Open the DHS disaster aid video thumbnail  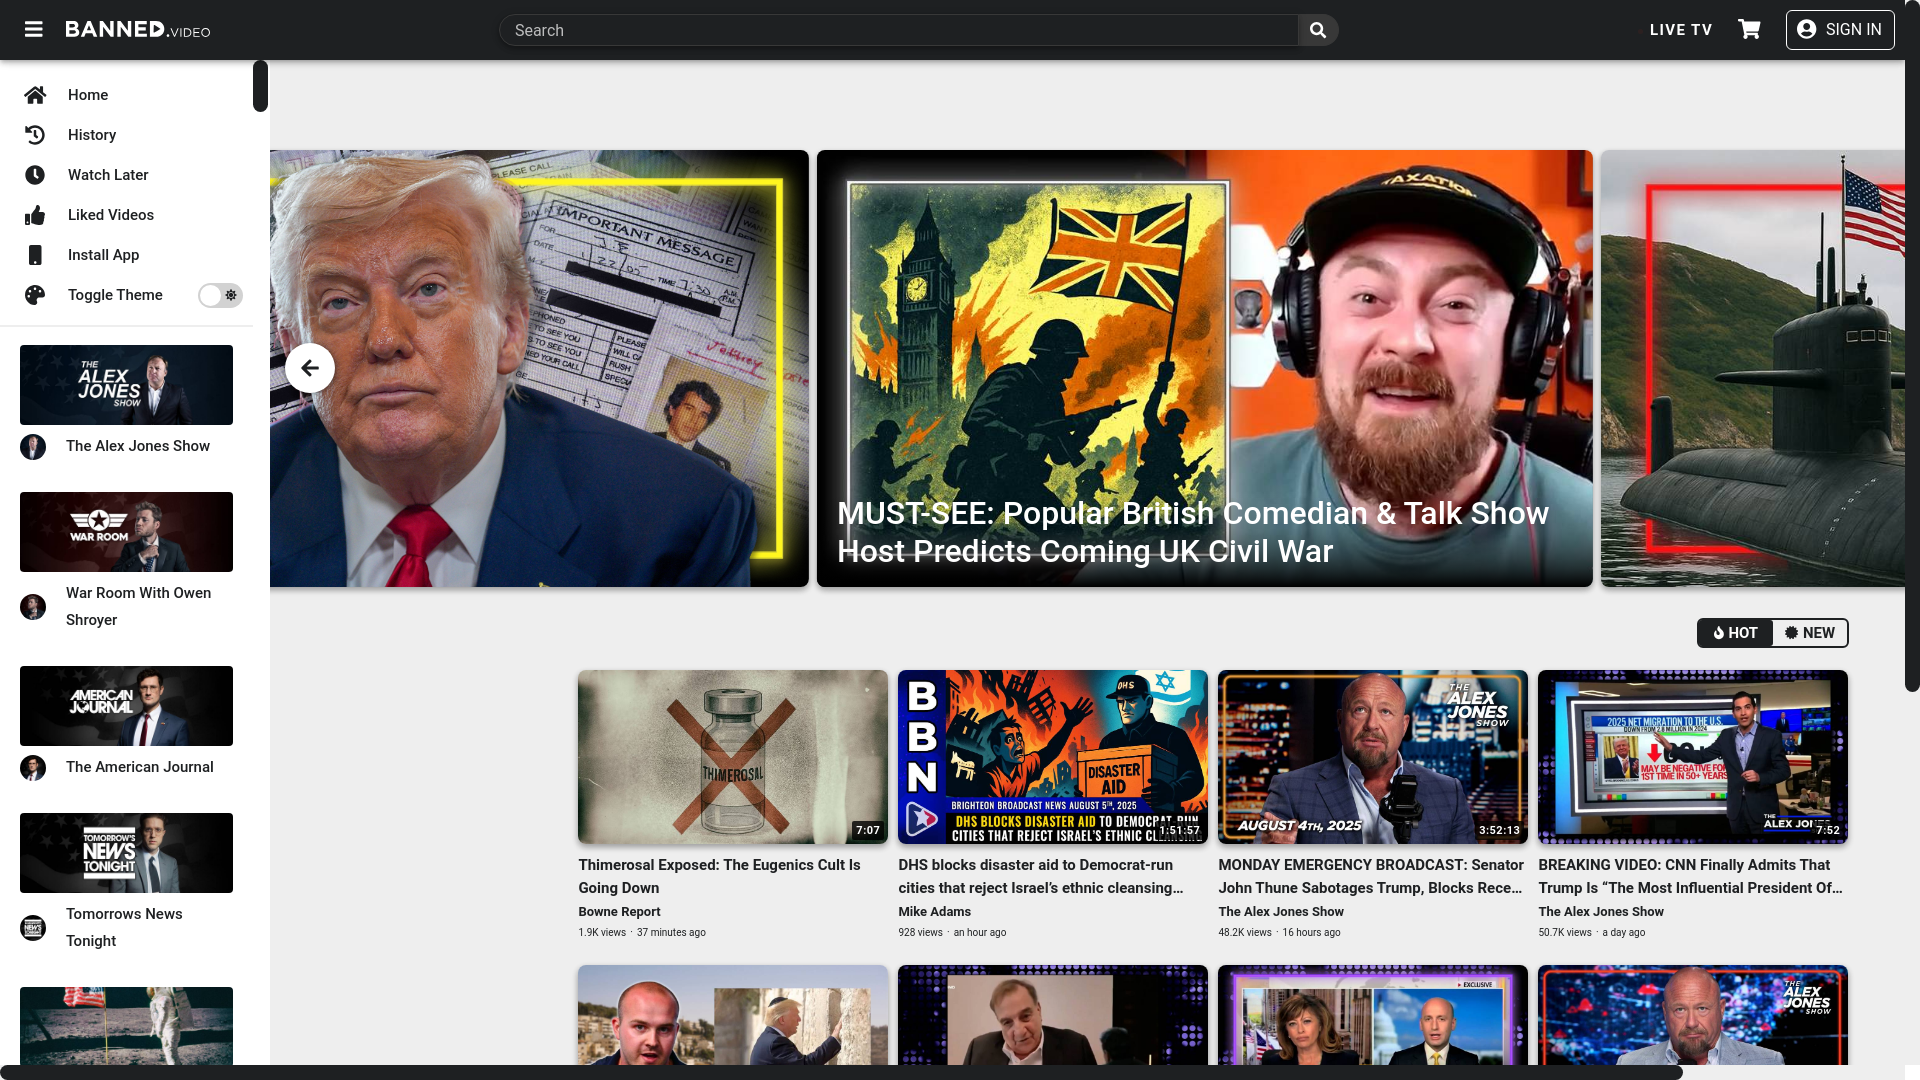(x=1053, y=757)
